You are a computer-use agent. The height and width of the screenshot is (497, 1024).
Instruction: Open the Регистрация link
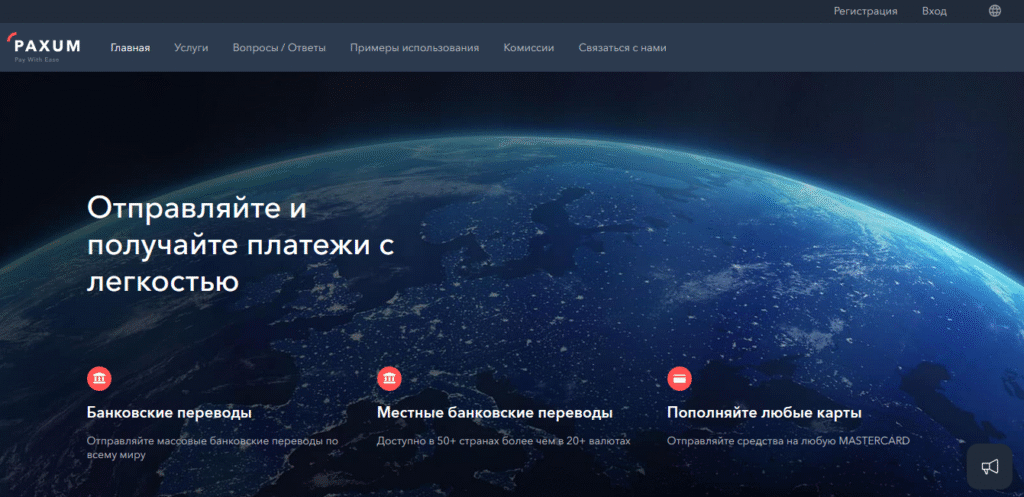point(865,11)
